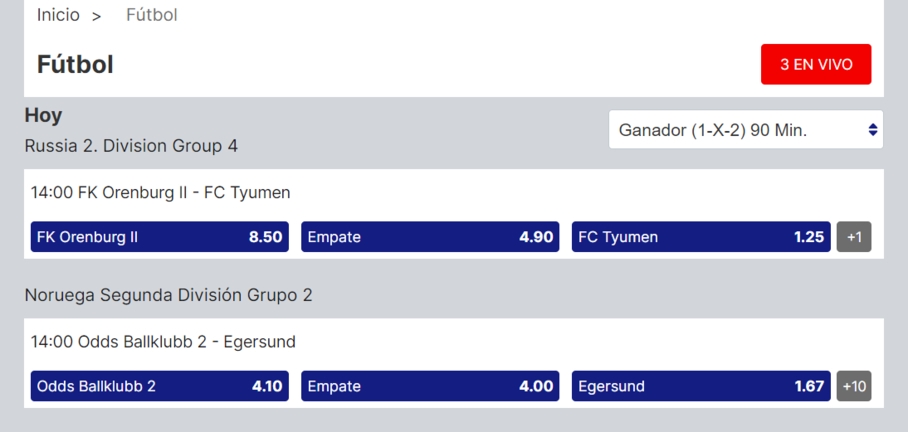Open the 3 EN VIVO live matches
Screen dimensions: 908x432
816,64
